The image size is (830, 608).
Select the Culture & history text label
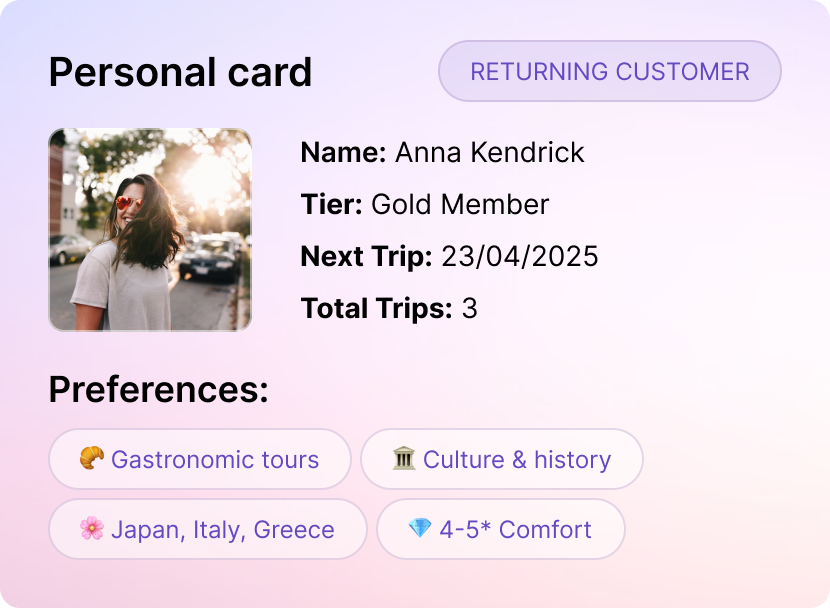pos(516,460)
